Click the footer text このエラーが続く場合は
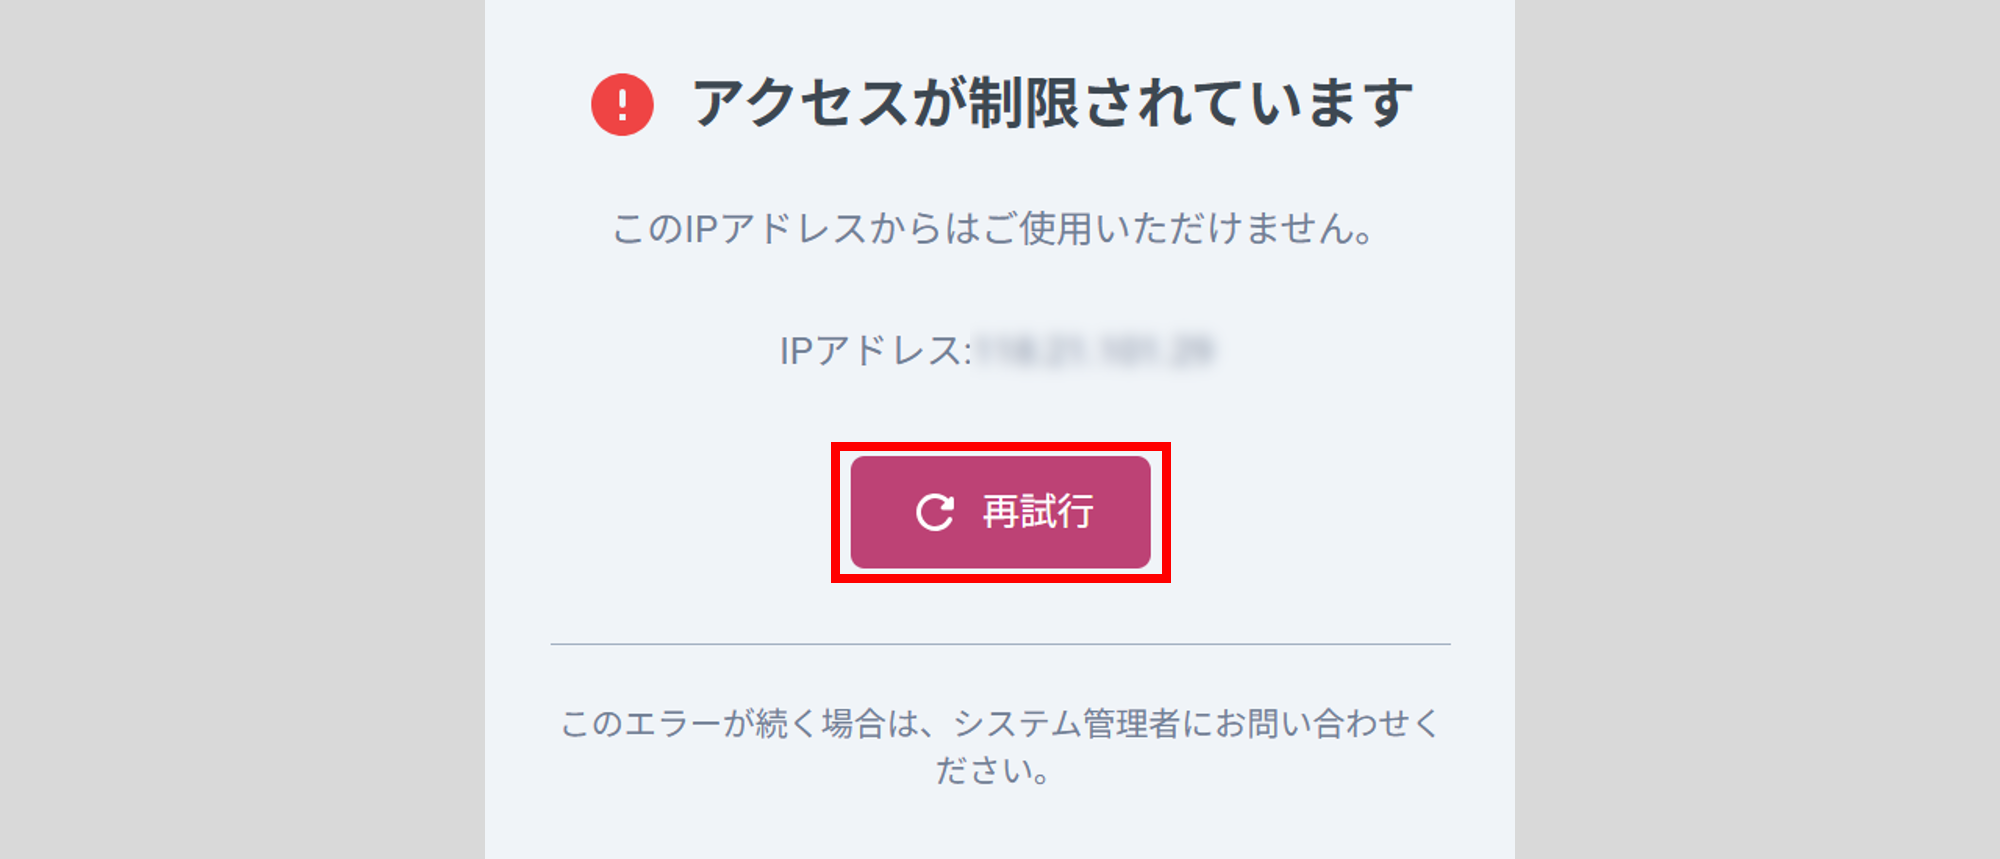The image size is (2000, 859). (722, 723)
